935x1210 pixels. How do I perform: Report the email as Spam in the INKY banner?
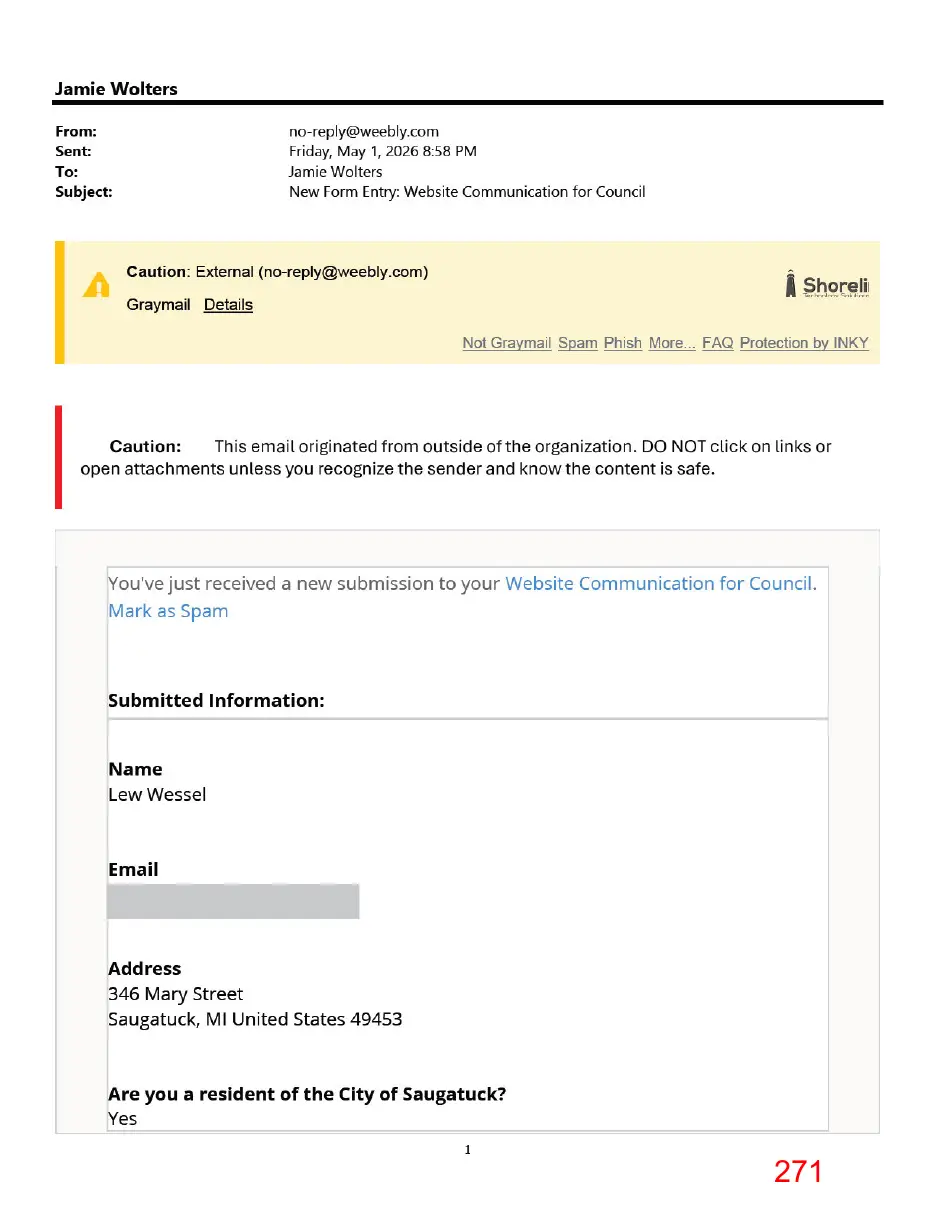pos(578,343)
